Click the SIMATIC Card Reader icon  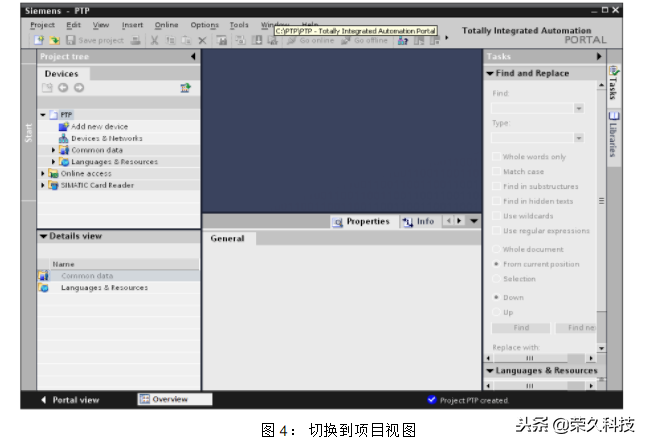click(x=53, y=185)
